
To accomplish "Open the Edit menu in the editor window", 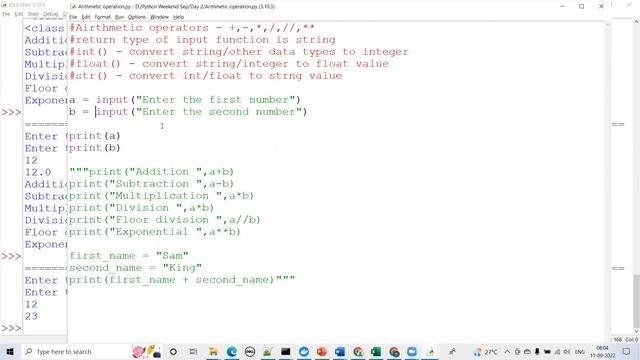I will pyautogui.click(x=86, y=17).
